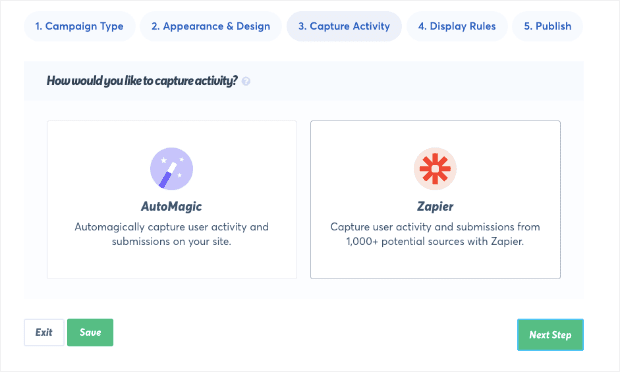Click the Zapier asterisk logo icon
Screen dimensions: 620x372
coord(435,169)
